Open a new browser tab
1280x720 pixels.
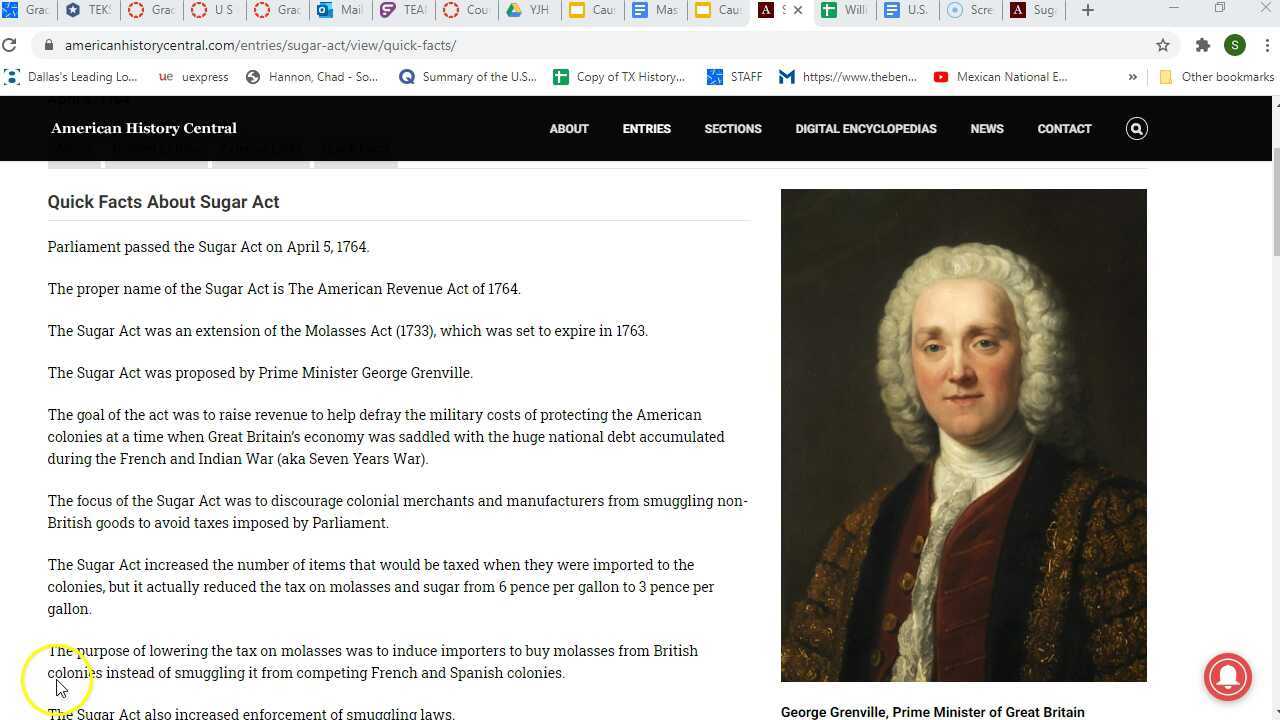(1088, 10)
